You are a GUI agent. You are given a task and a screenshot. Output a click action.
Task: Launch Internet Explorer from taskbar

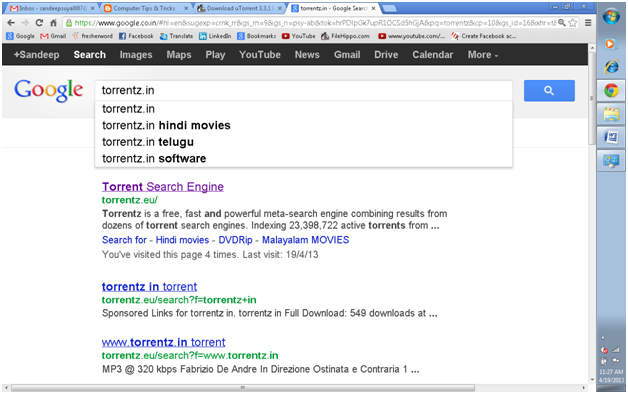pyautogui.click(x=611, y=67)
